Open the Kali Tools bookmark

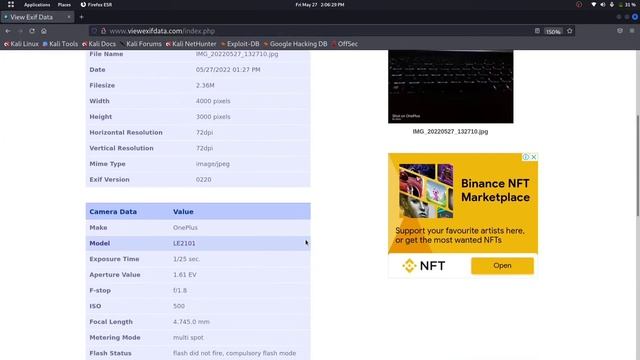click(60, 44)
